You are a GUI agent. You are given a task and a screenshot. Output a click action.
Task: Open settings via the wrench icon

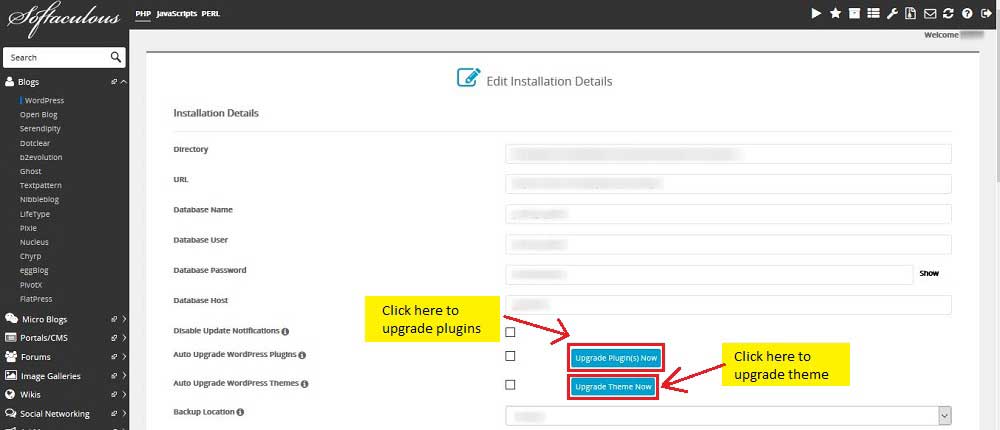(893, 13)
